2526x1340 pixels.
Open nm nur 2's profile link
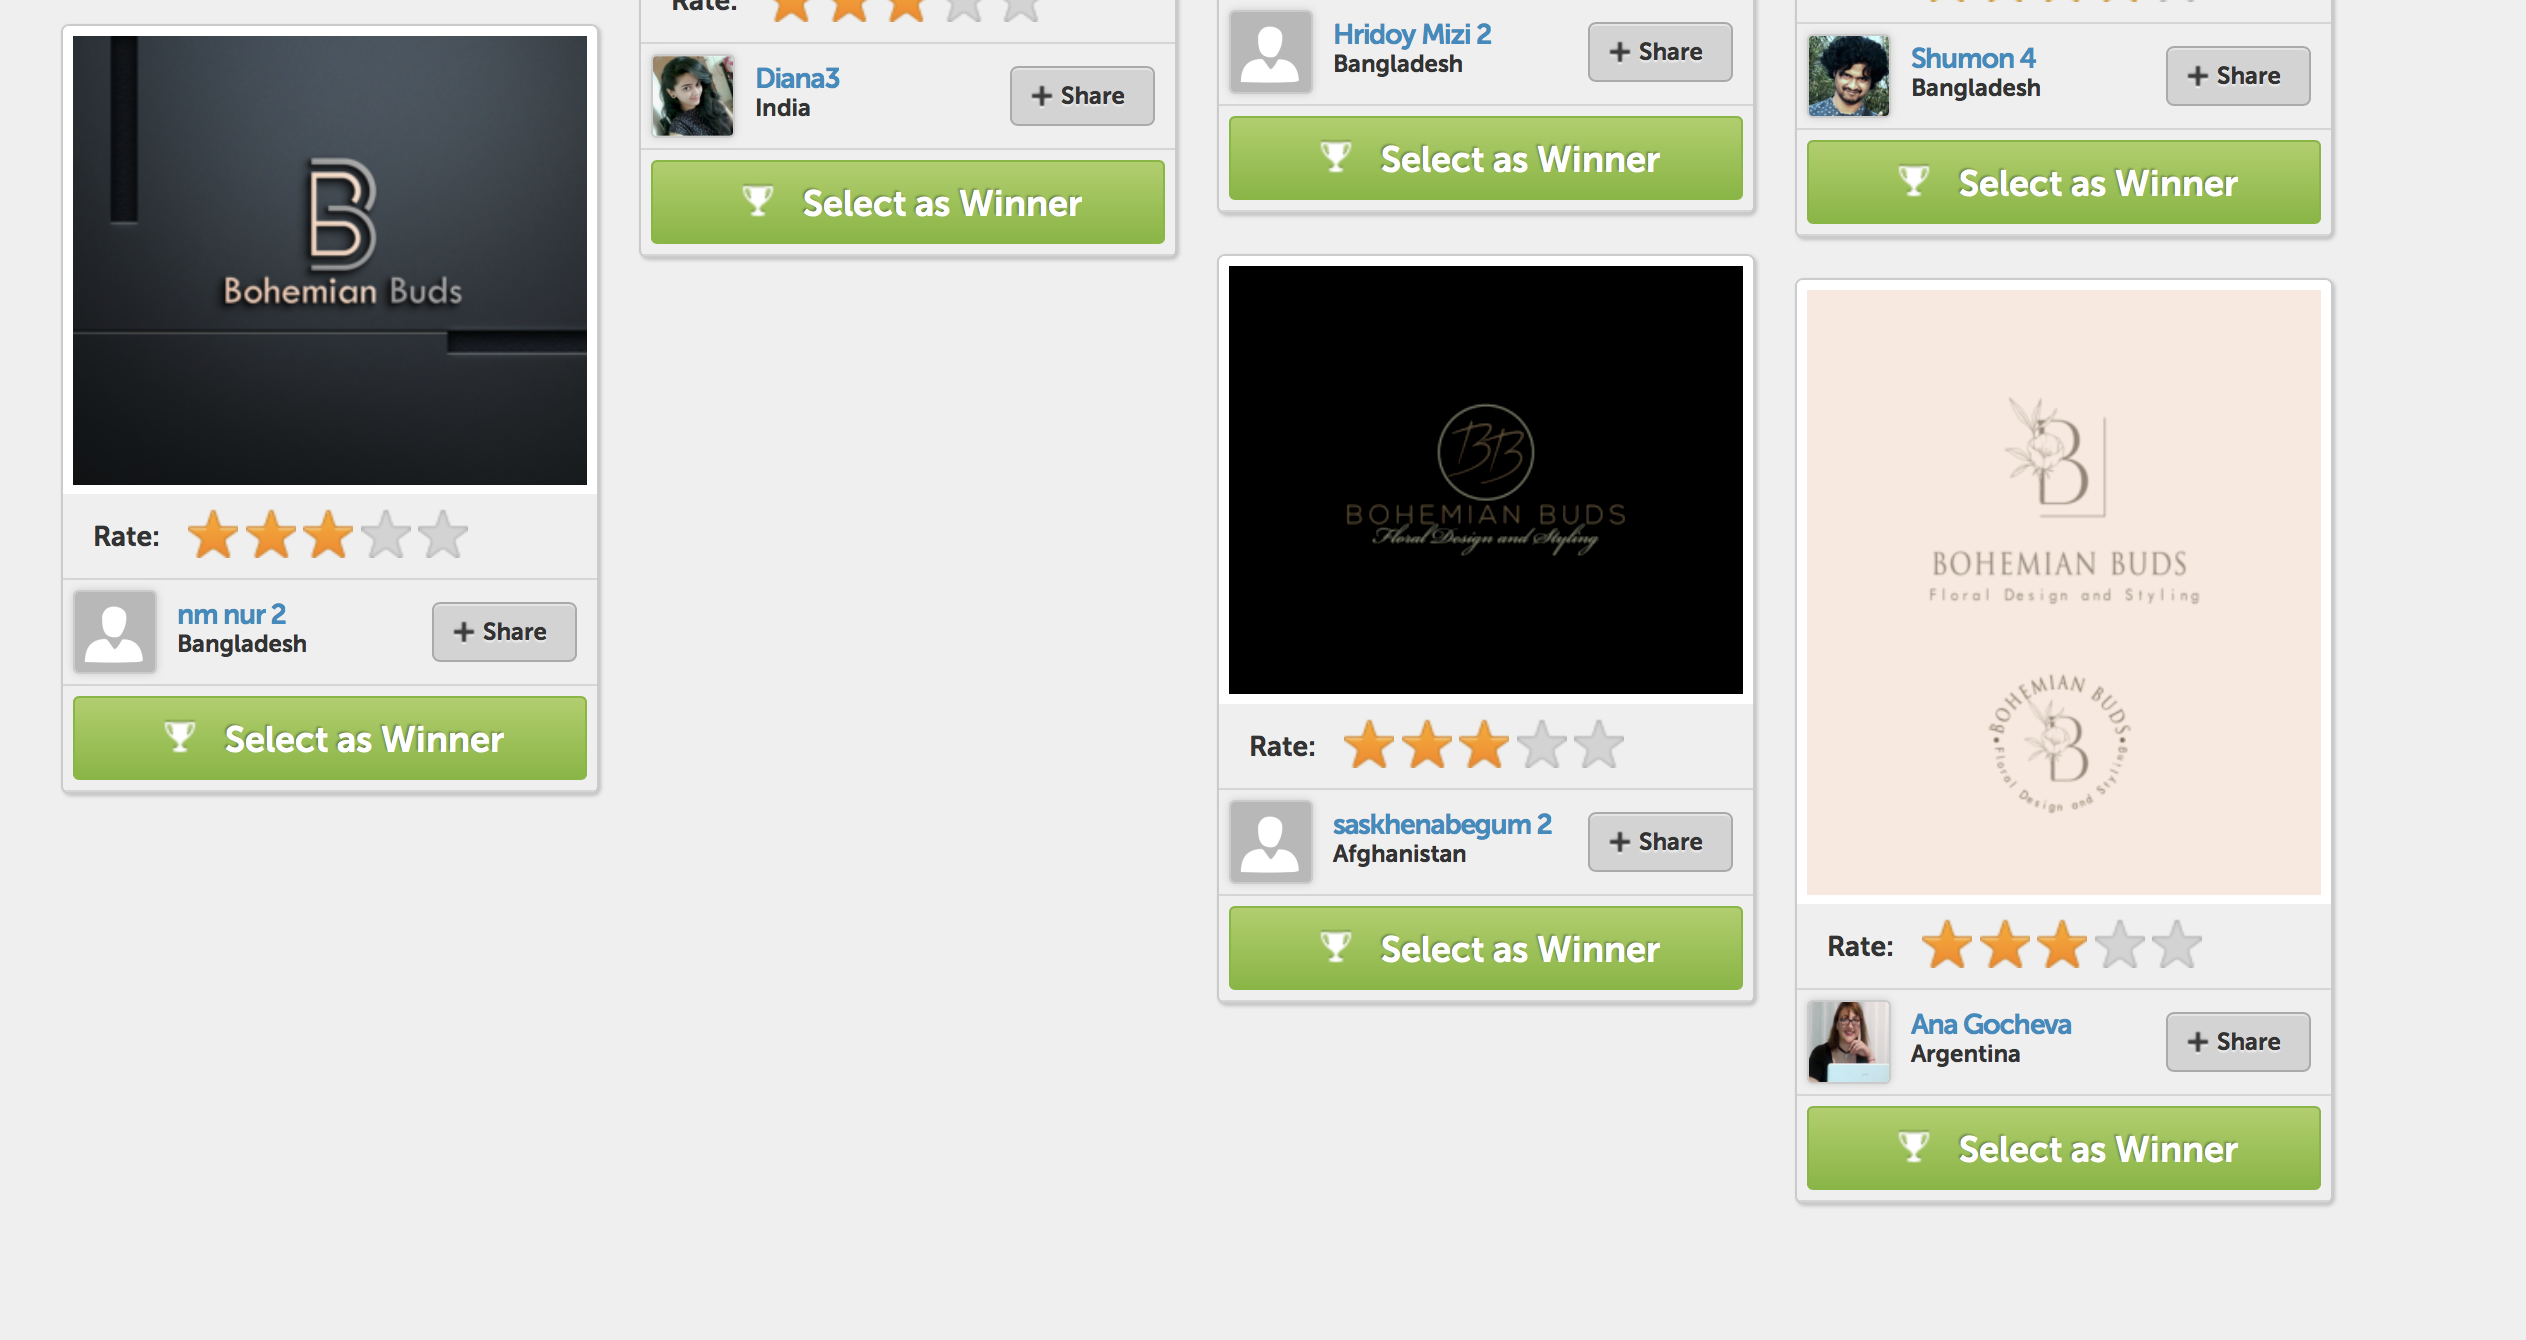tap(231, 614)
